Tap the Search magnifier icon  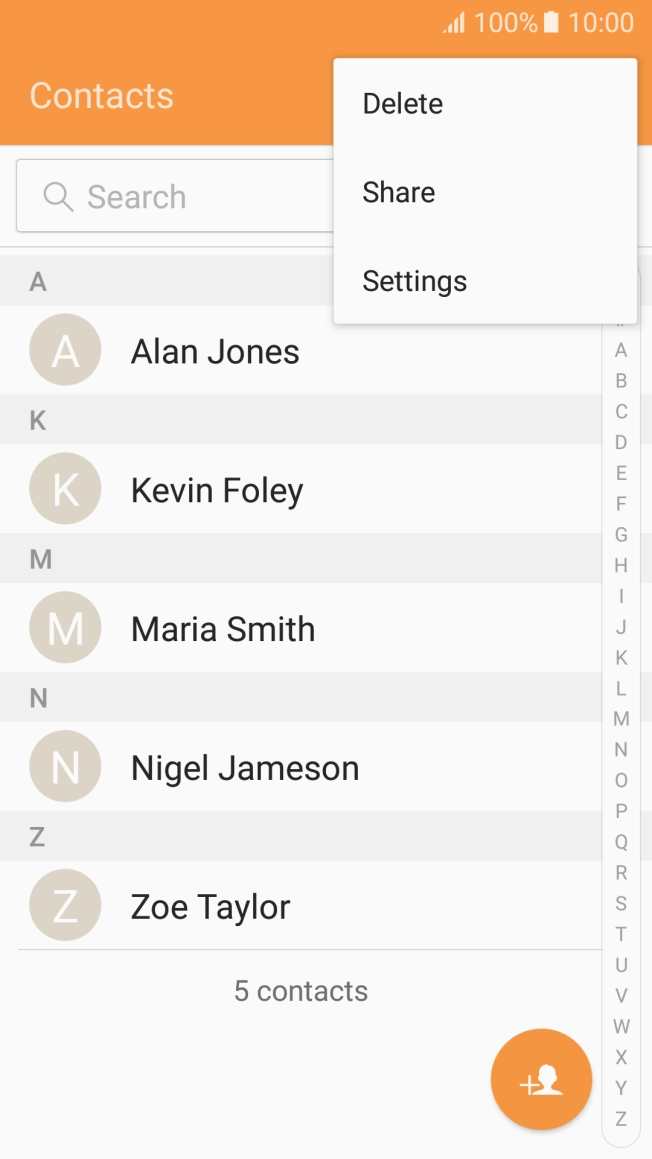click(58, 196)
